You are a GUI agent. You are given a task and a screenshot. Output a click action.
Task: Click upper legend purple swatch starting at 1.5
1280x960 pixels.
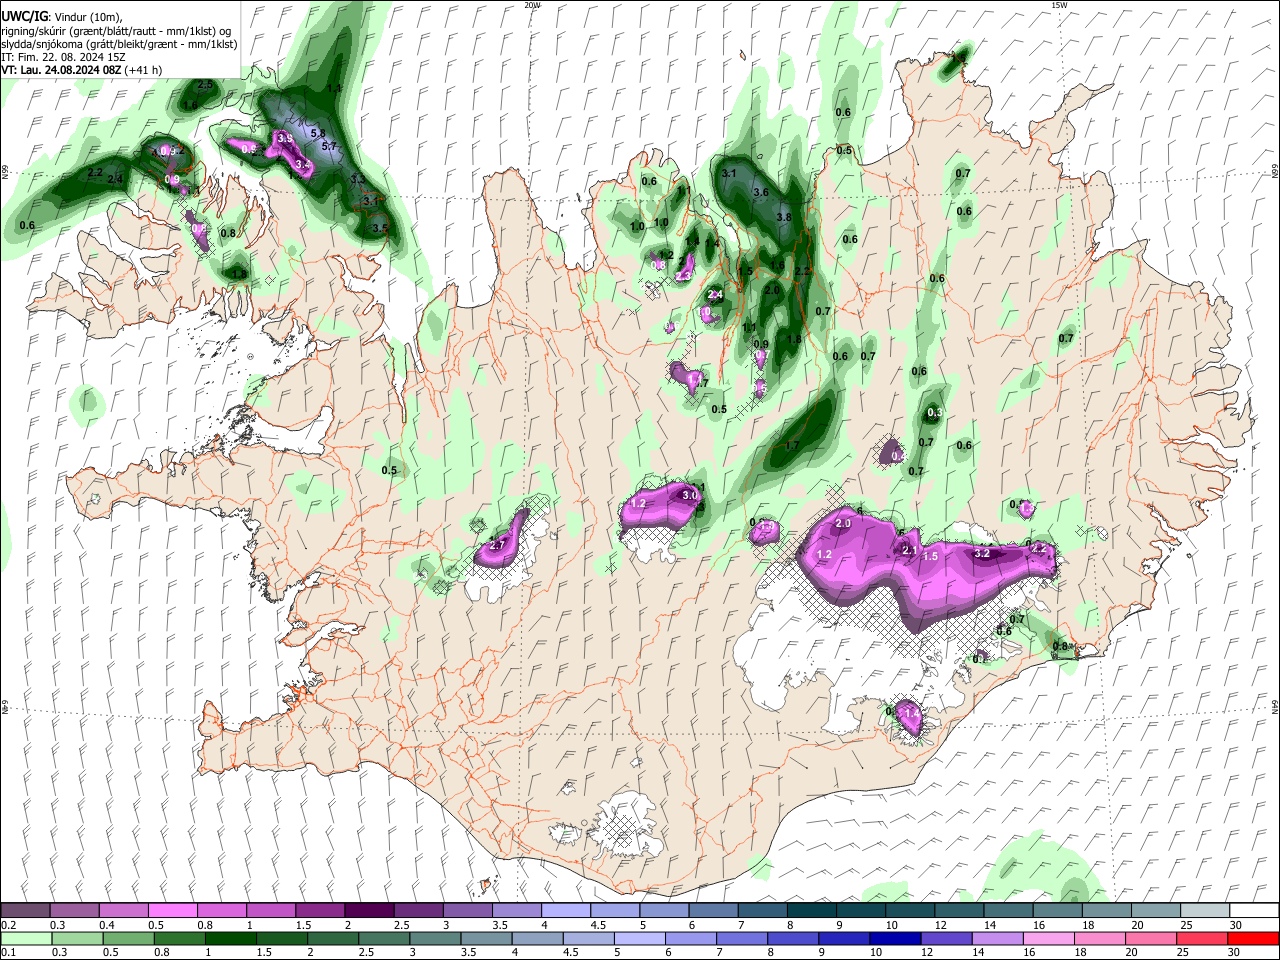[x=320, y=911]
